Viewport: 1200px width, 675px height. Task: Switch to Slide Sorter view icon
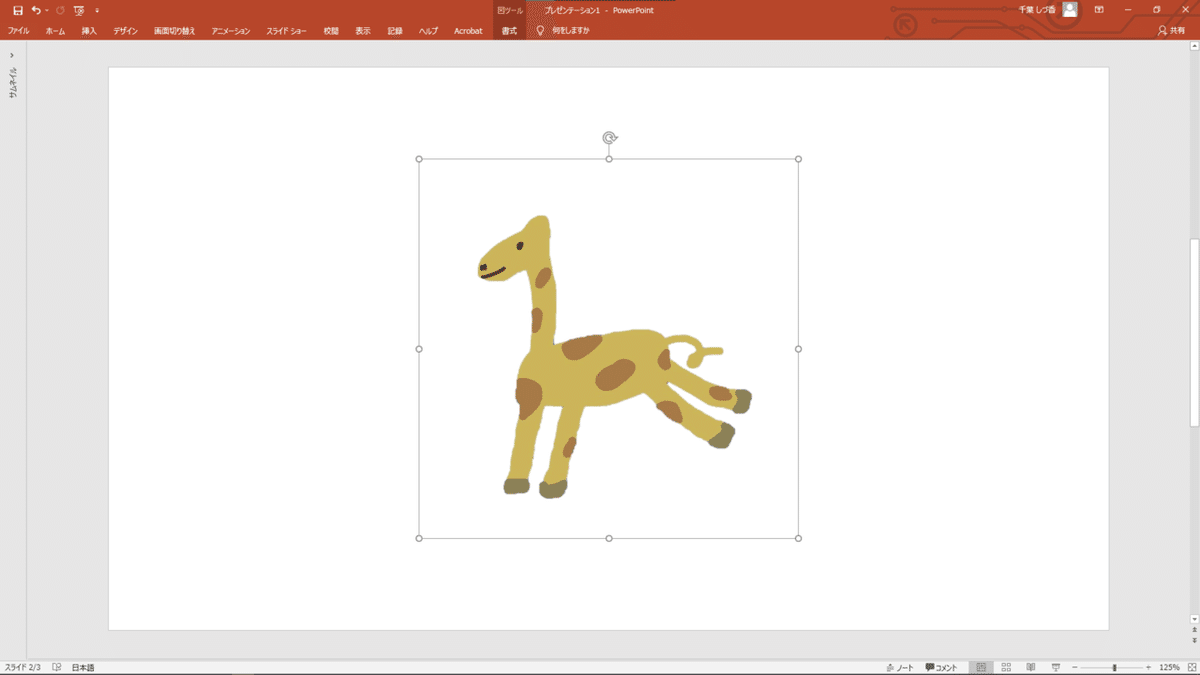click(1006, 667)
